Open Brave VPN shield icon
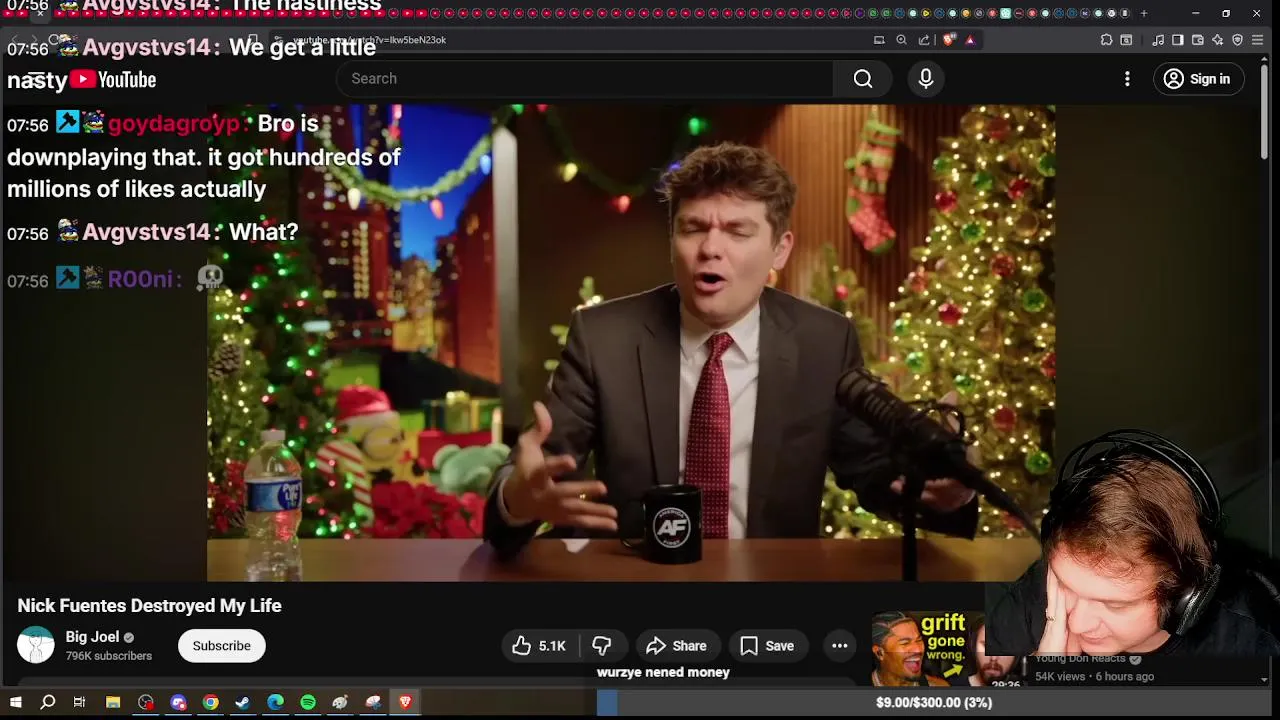1280x720 pixels. pyautogui.click(x=1237, y=40)
